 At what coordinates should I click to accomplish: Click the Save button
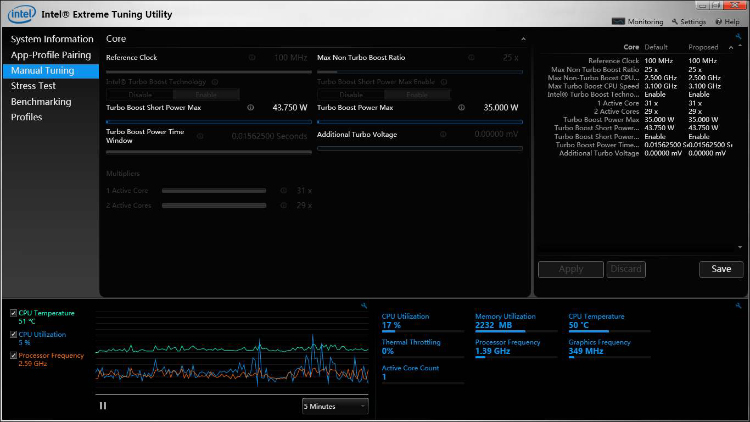pos(721,269)
